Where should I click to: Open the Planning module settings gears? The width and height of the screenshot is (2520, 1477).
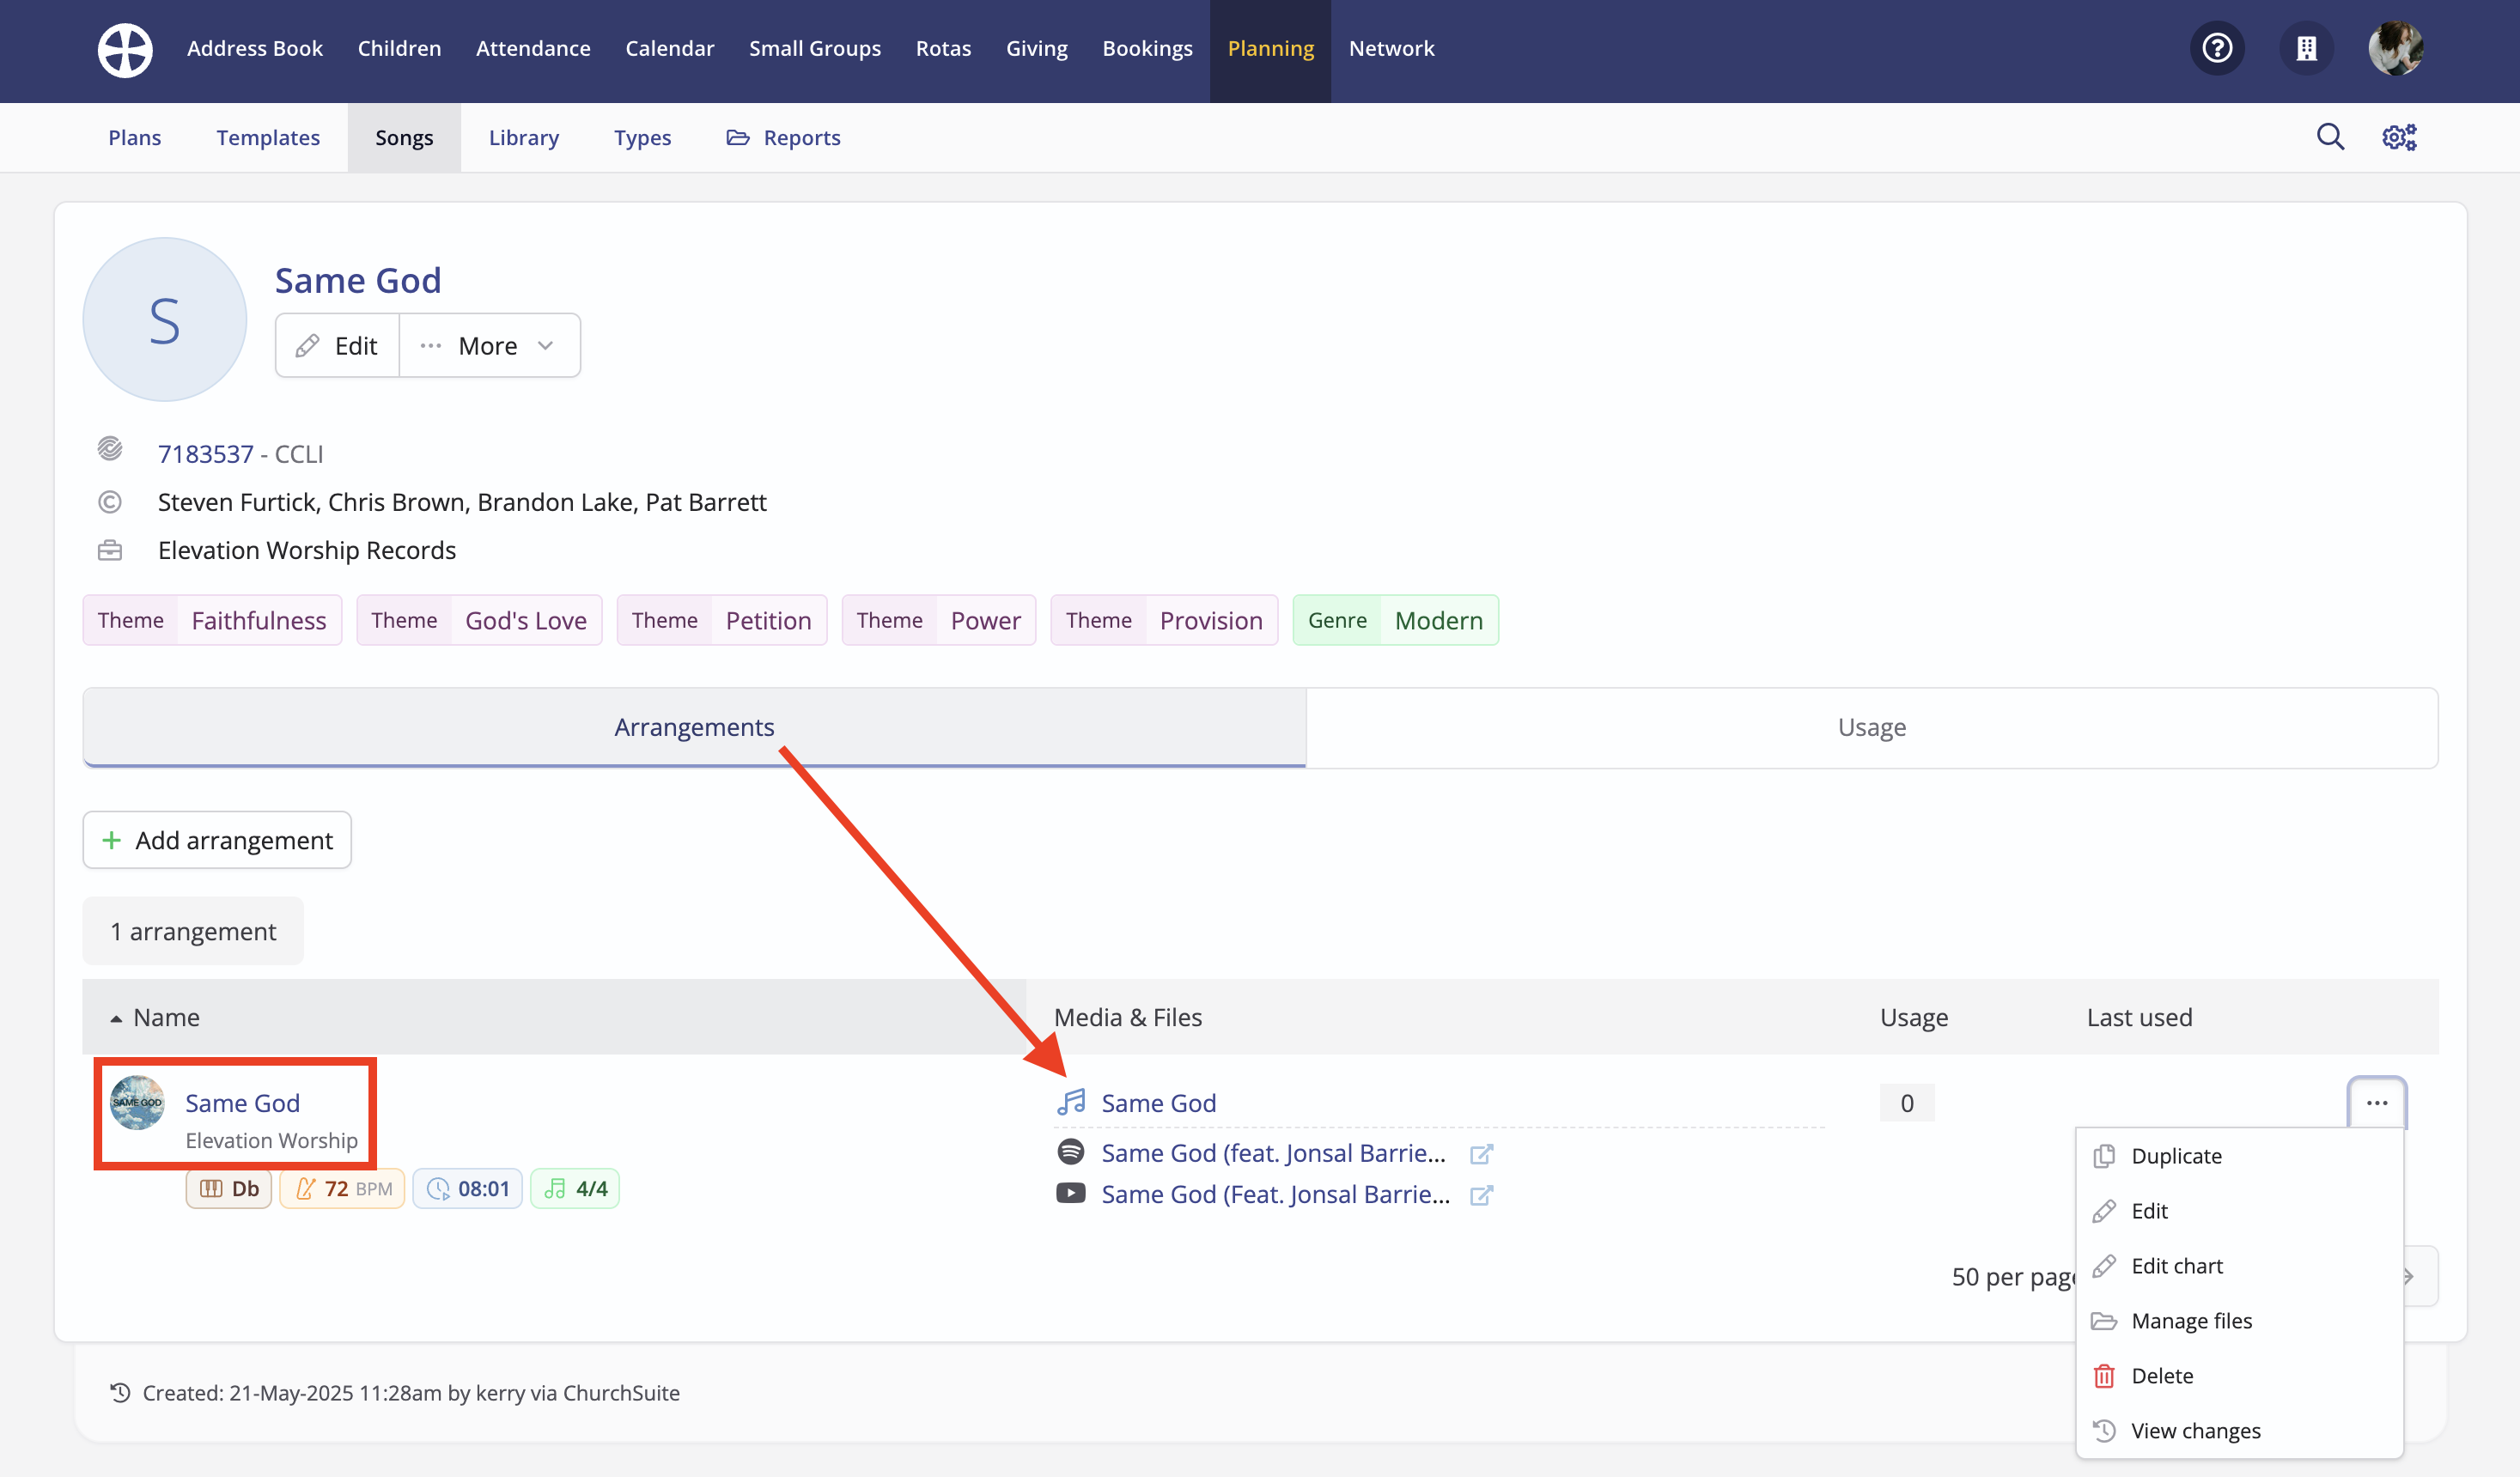[x=2399, y=137]
